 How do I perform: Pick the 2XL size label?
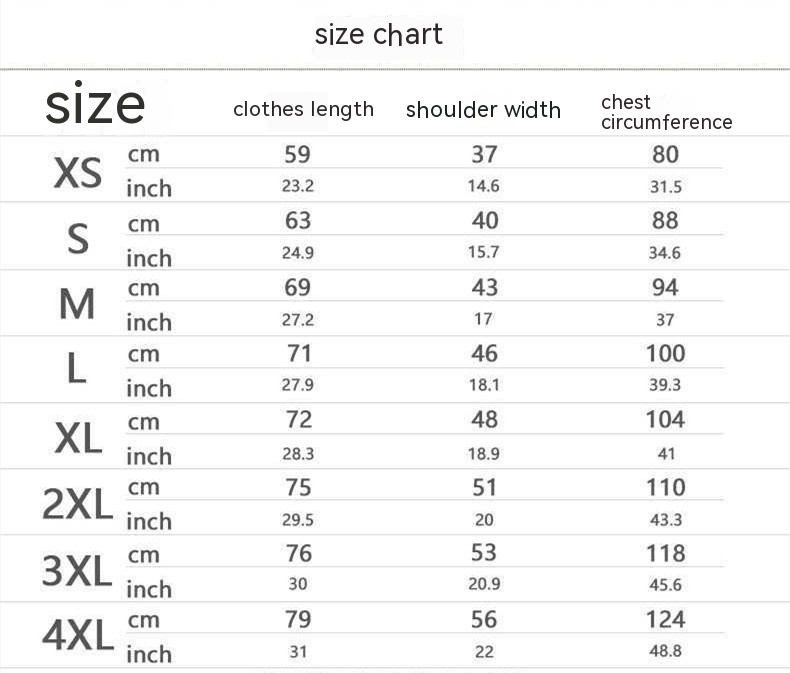tap(77, 504)
